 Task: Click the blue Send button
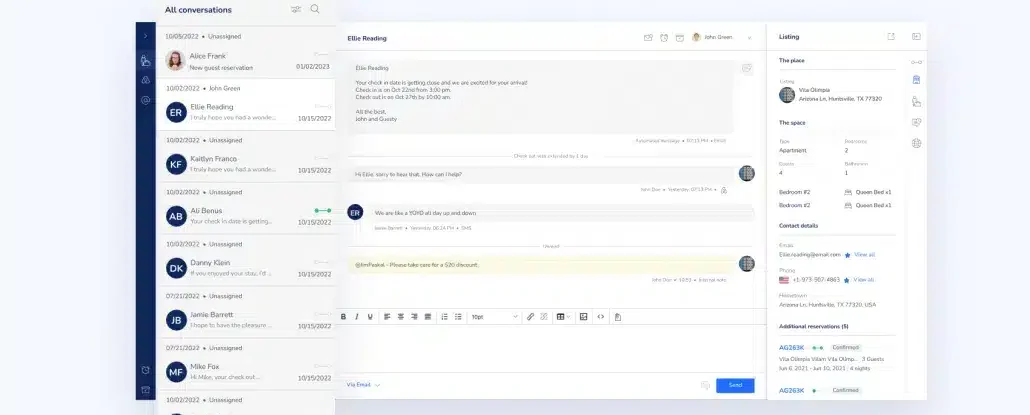click(x=735, y=385)
